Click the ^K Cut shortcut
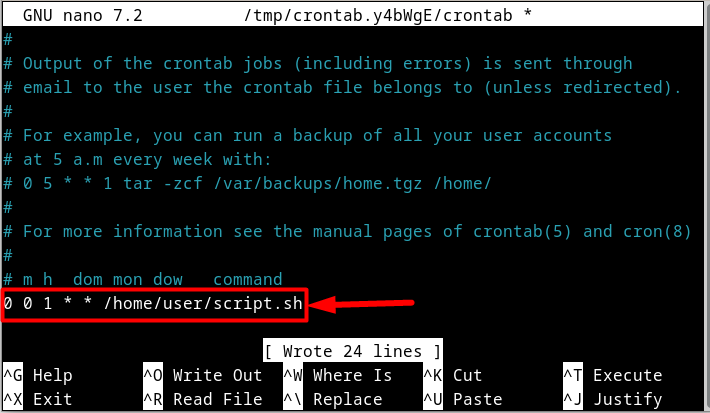Image resolution: width=710 pixels, height=413 pixels. click(451, 375)
